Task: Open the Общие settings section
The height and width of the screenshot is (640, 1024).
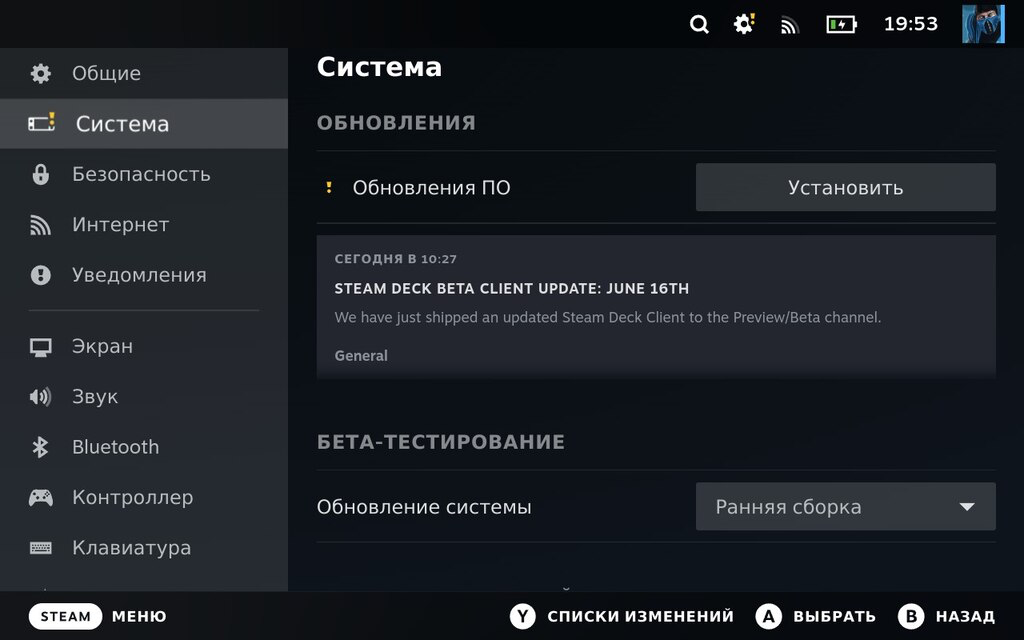Action: pos(106,73)
